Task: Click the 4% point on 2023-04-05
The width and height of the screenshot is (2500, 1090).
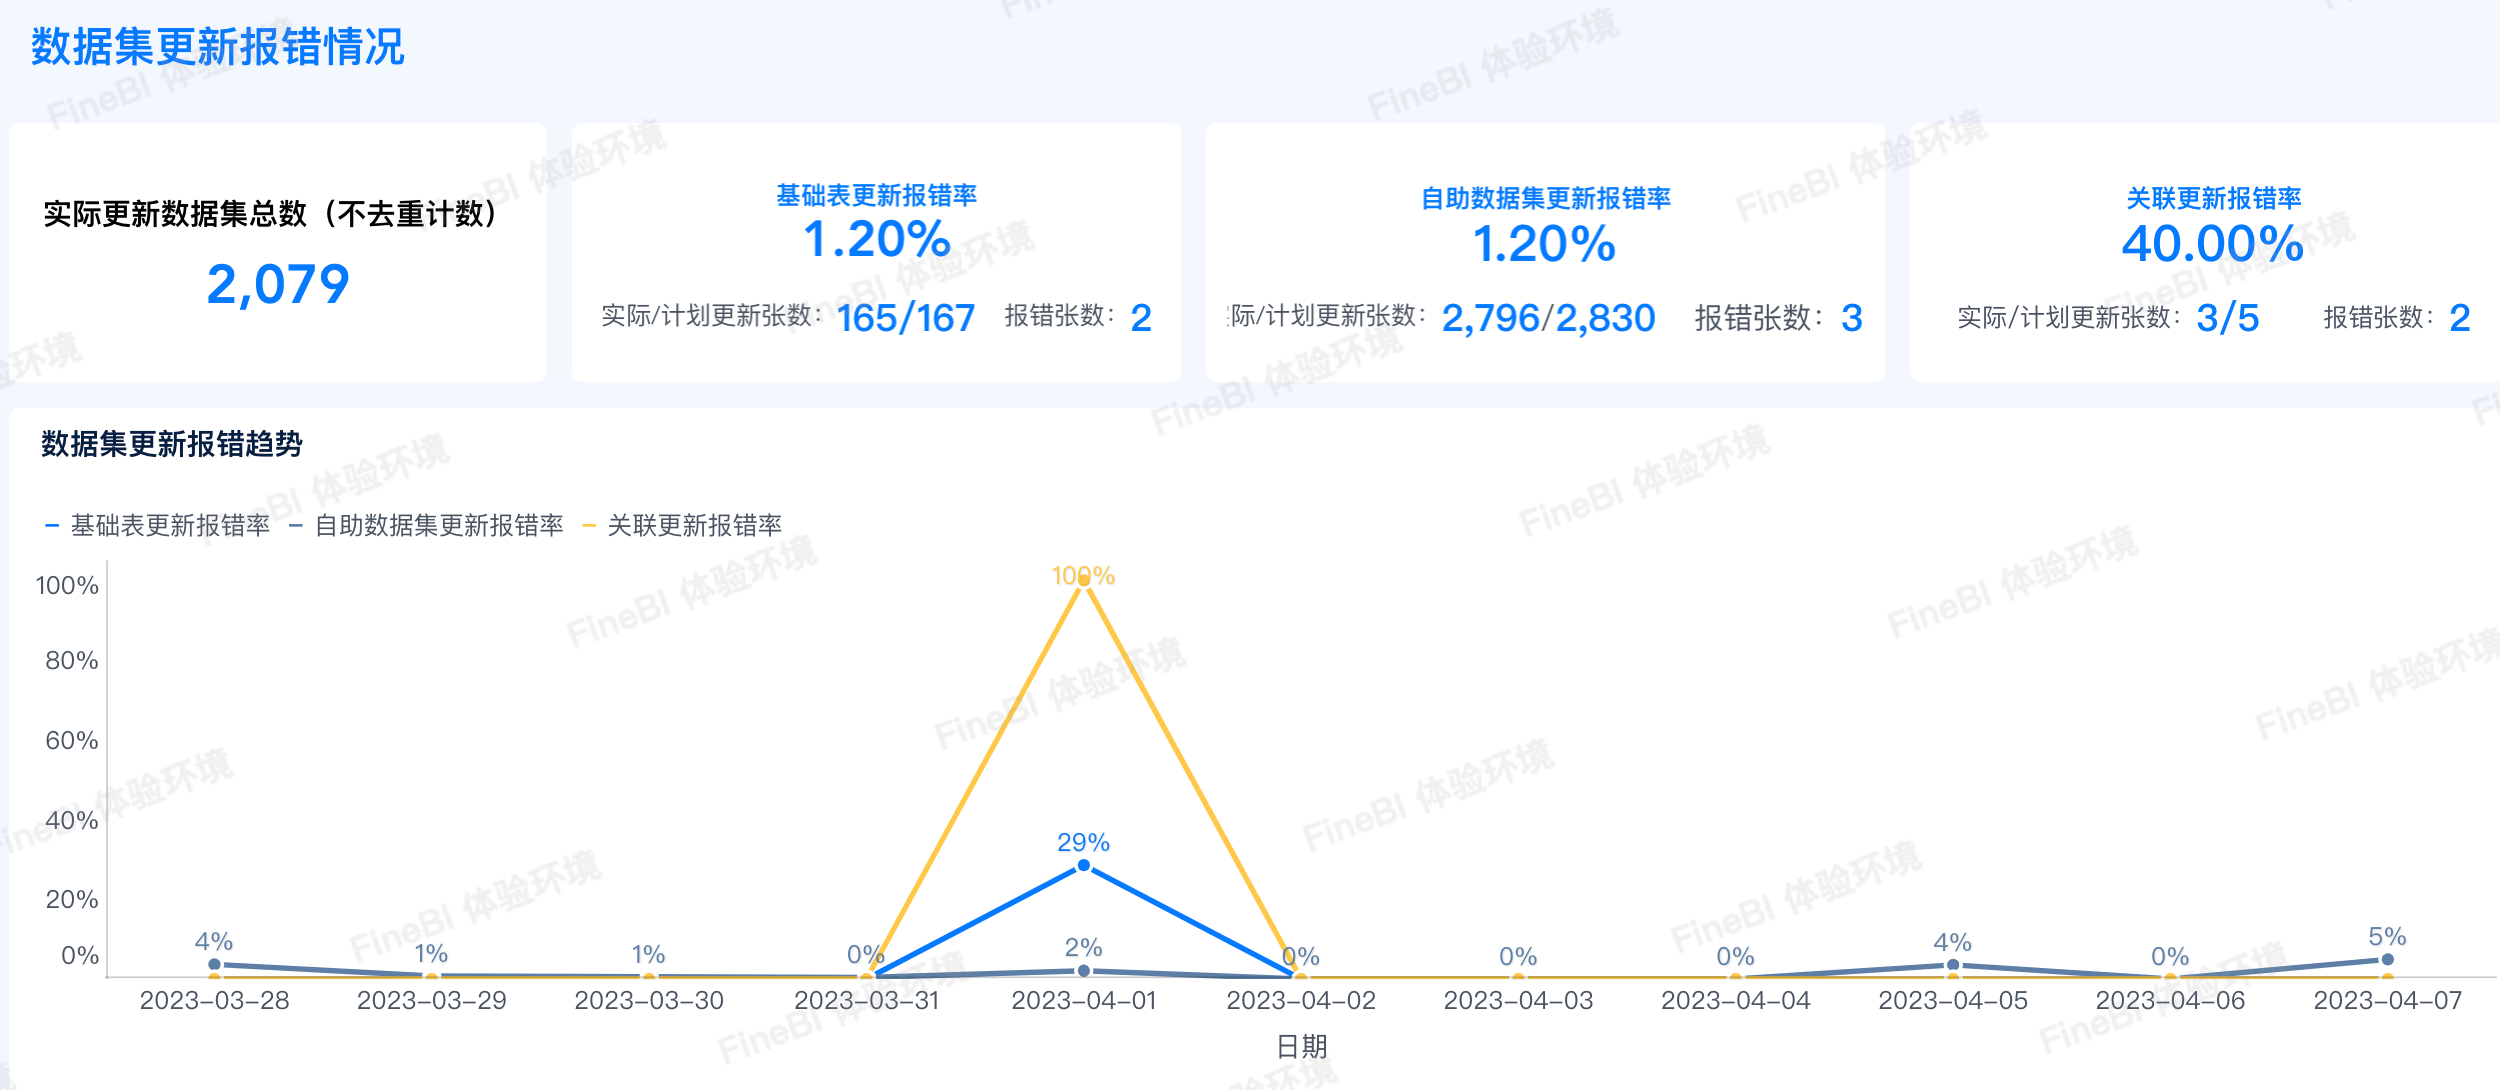Action: tap(1952, 965)
